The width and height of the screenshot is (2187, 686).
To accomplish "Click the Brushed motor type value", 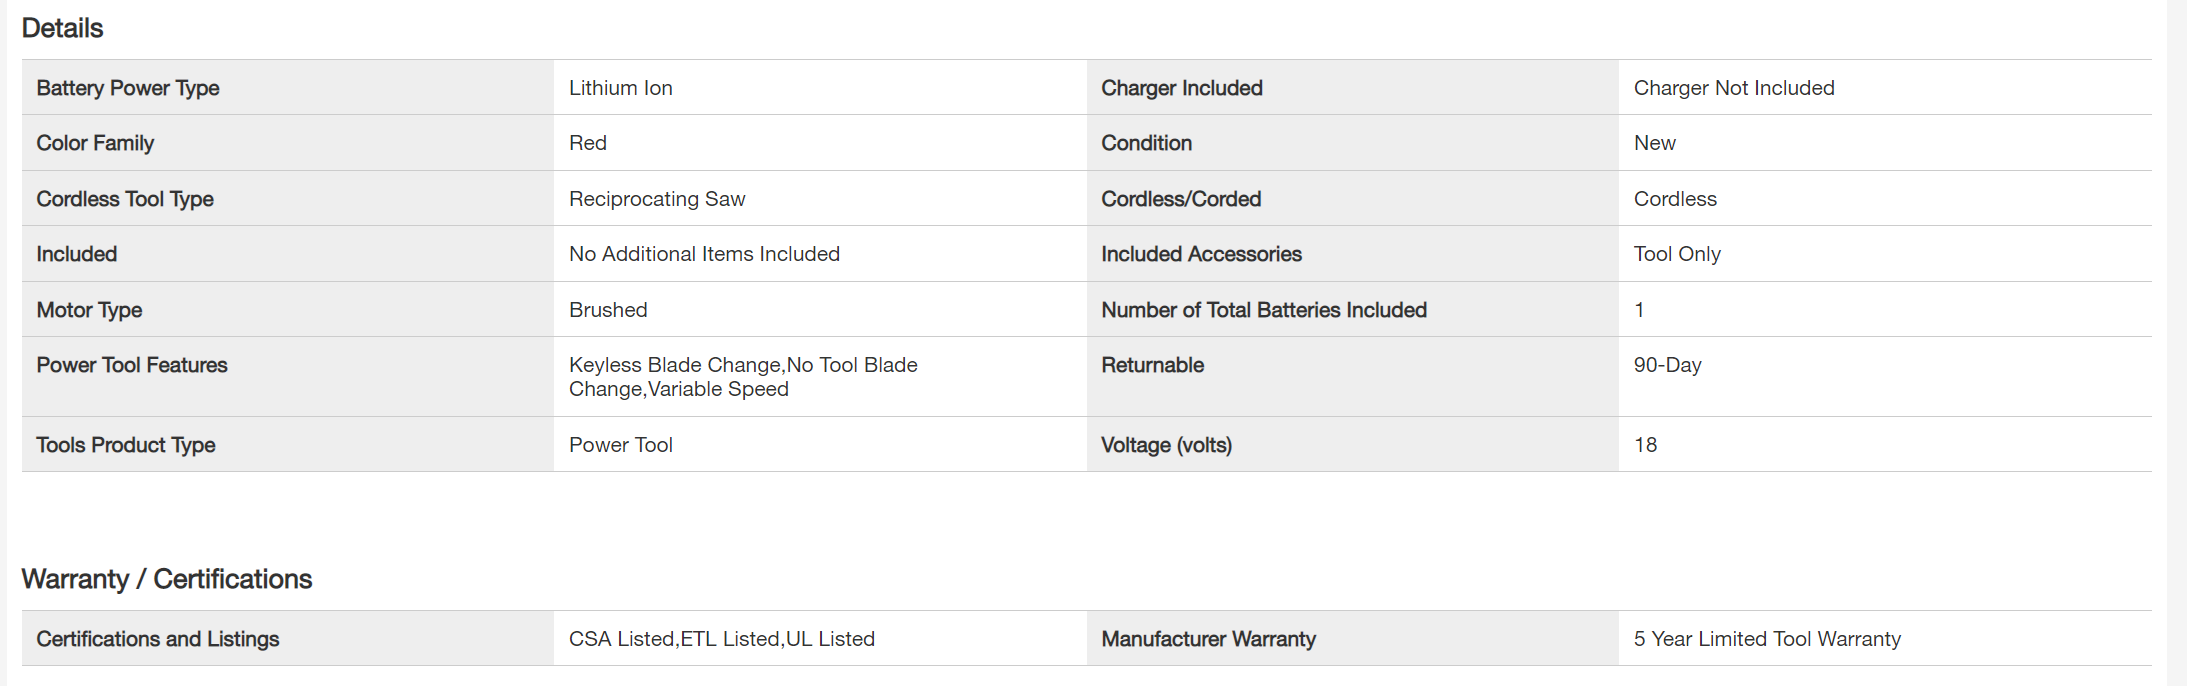I will click(x=608, y=310).
